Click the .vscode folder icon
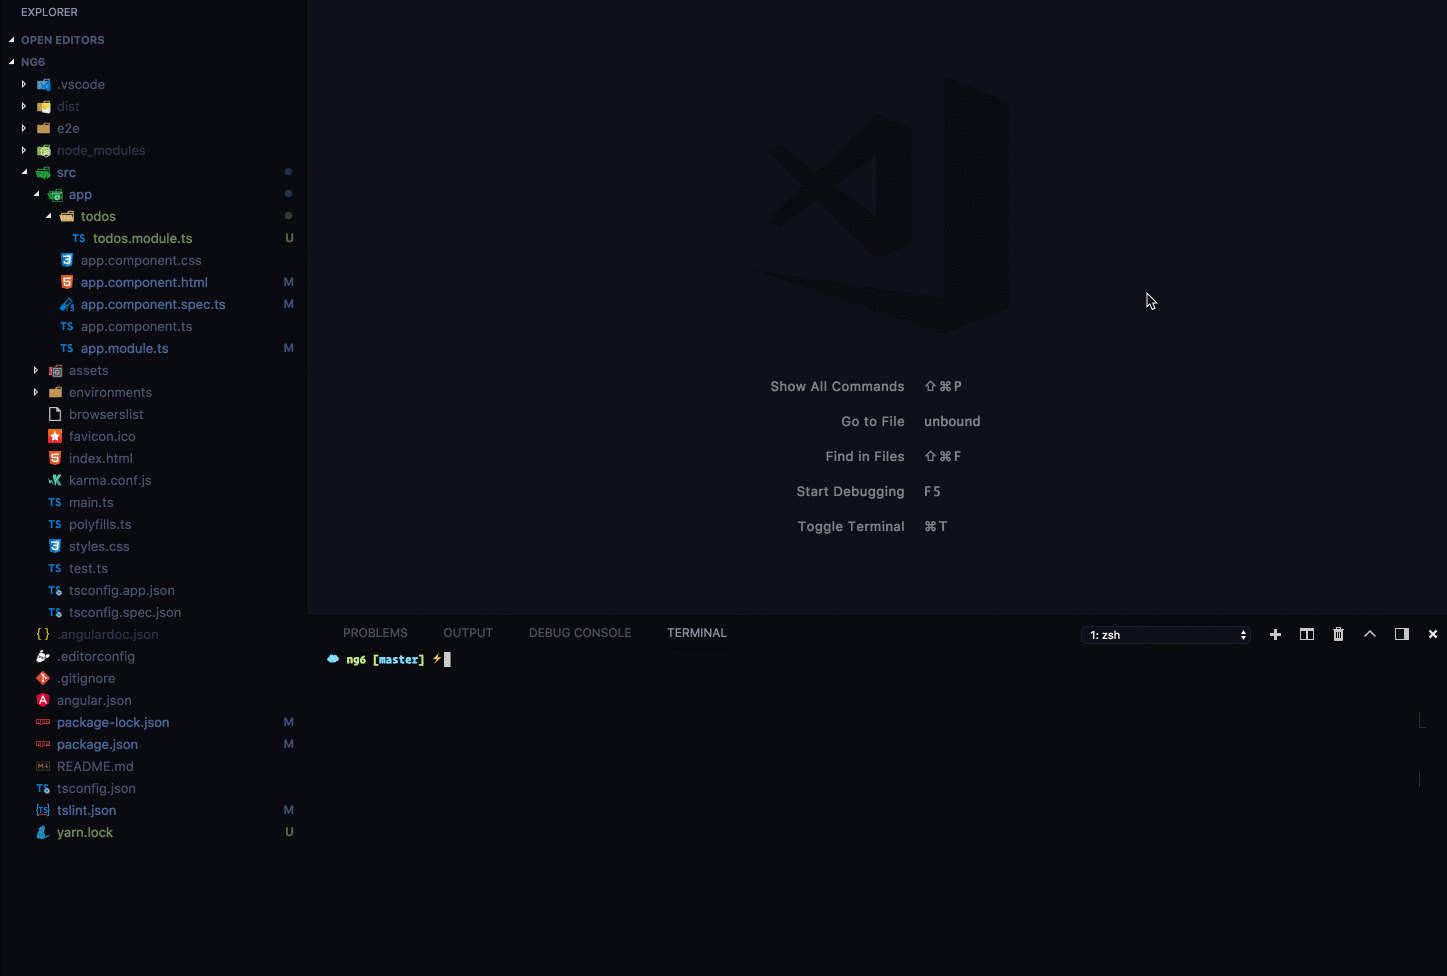This screenshot has height=976, width=1447. coord(43,84)
